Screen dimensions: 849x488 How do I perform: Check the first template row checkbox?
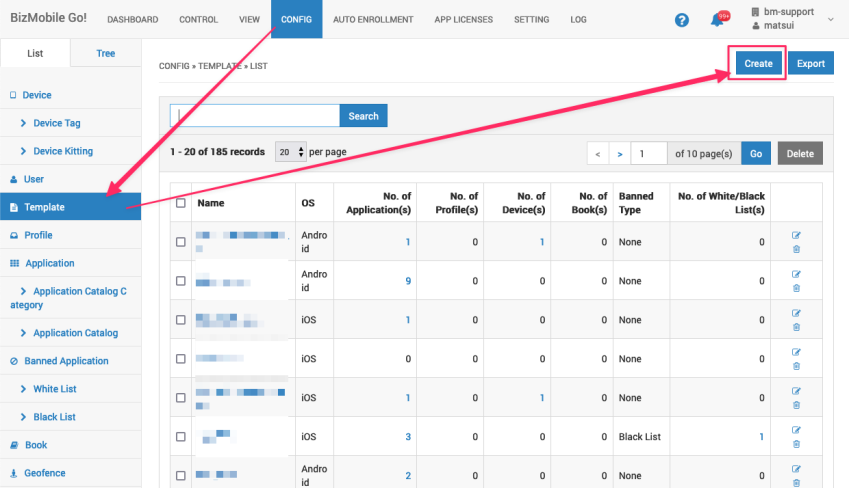(x=180, y=242)
